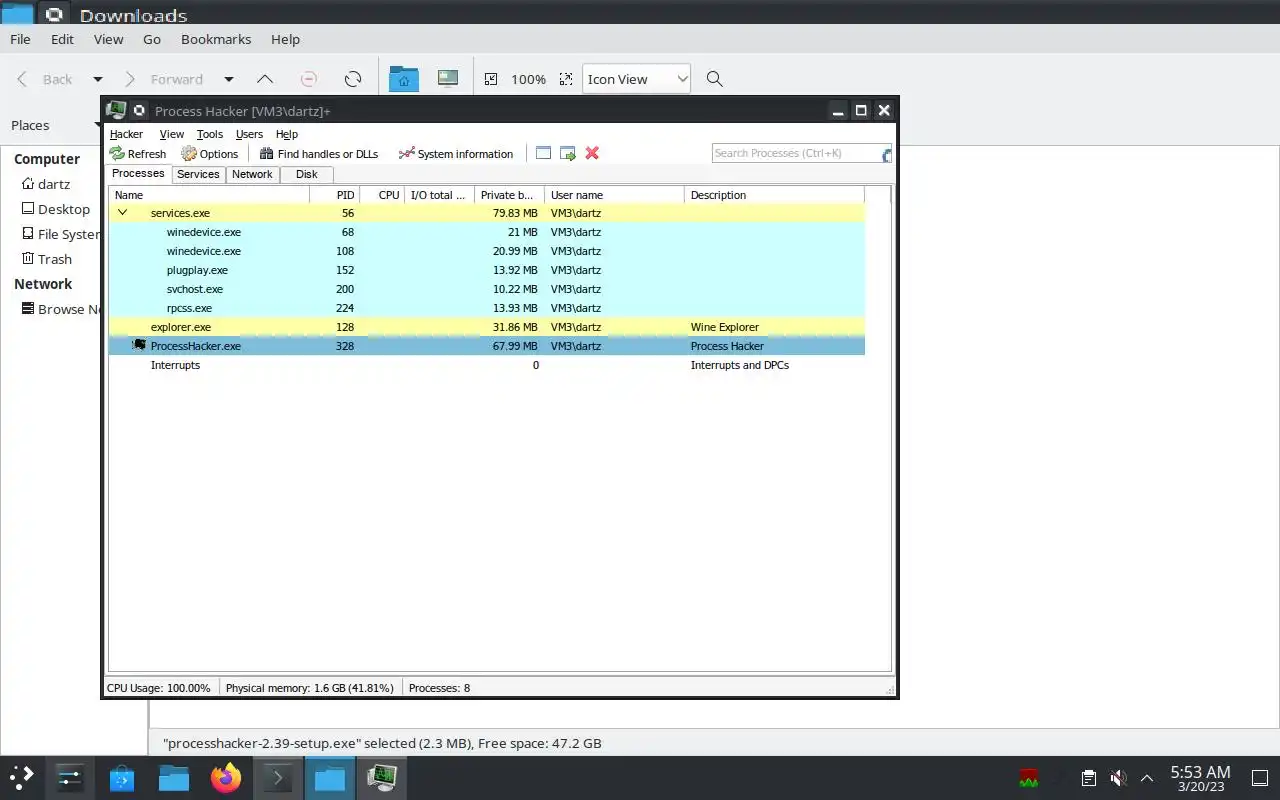Click the normal-size zoom icon left of 100%
The height and width of the screenshot is (800, 1280).
[491, 79]
